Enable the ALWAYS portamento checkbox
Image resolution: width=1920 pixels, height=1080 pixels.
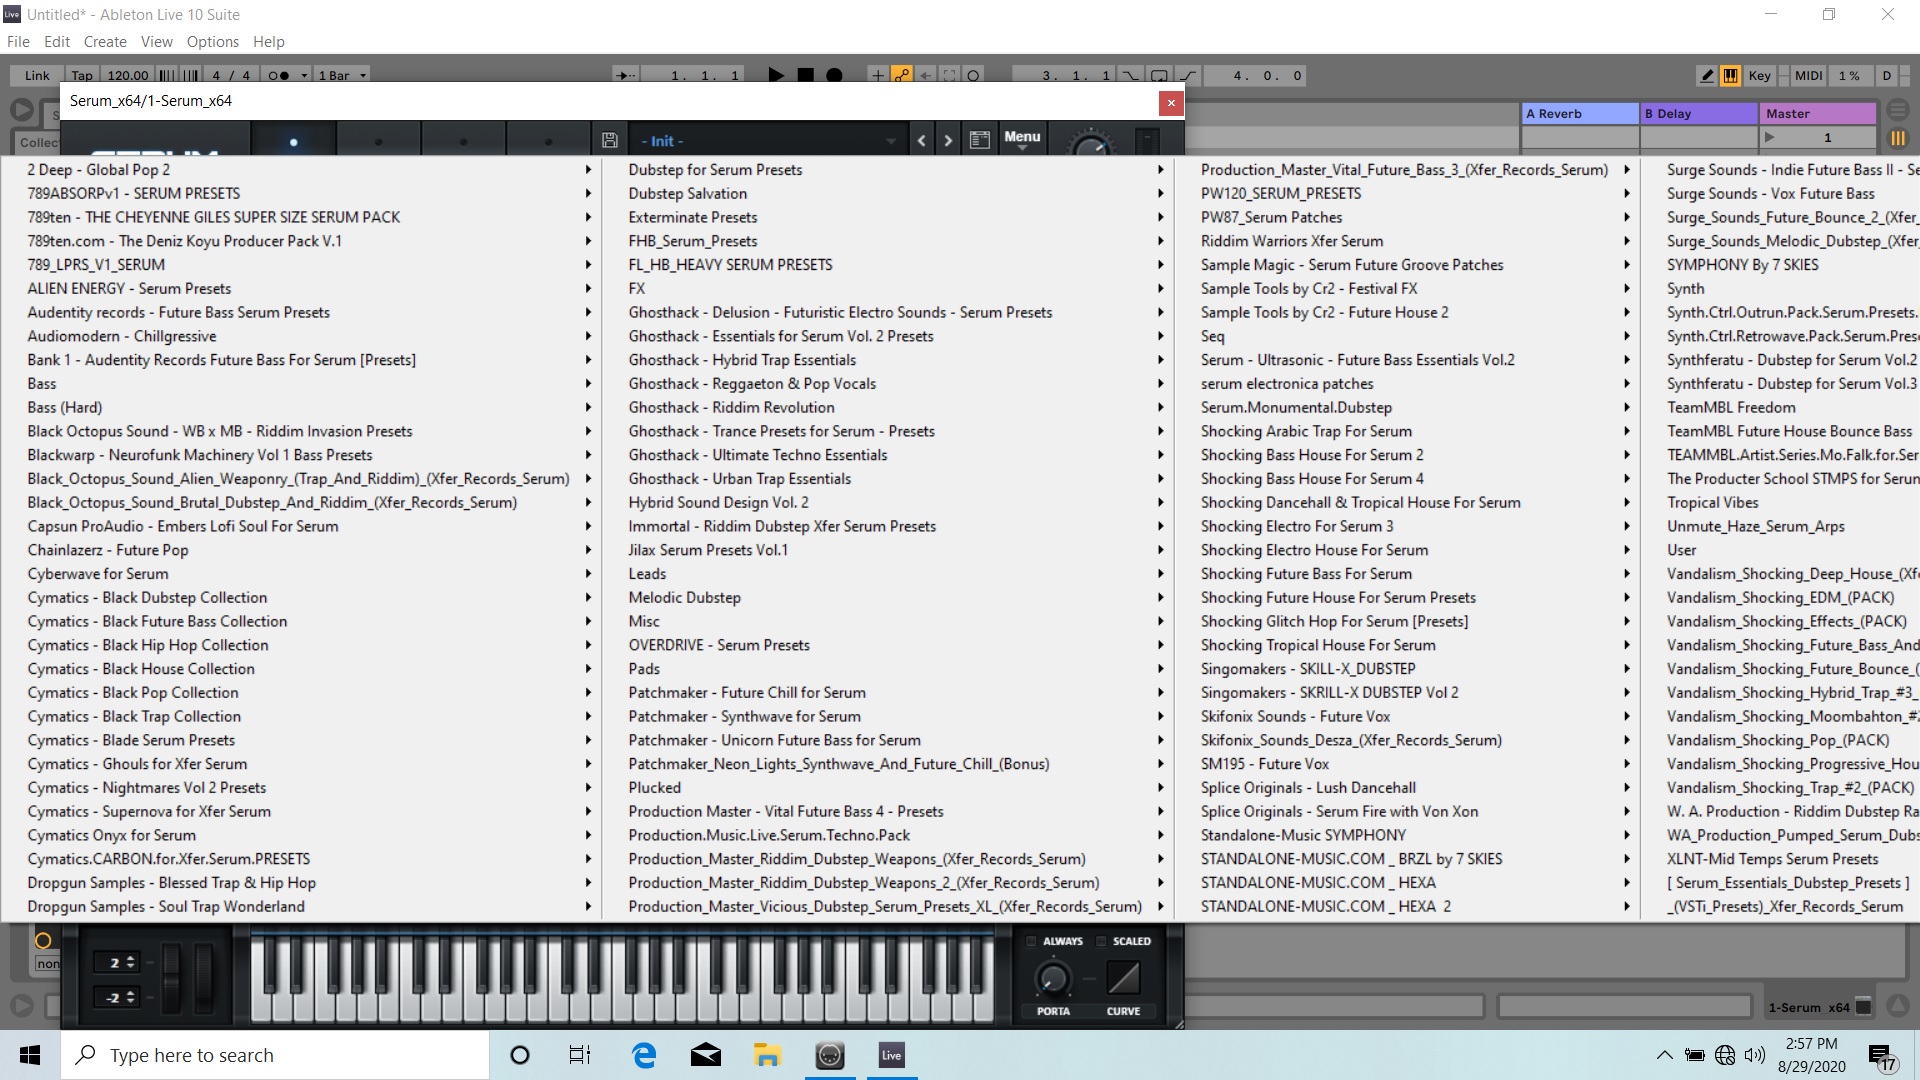(1032, 941)
